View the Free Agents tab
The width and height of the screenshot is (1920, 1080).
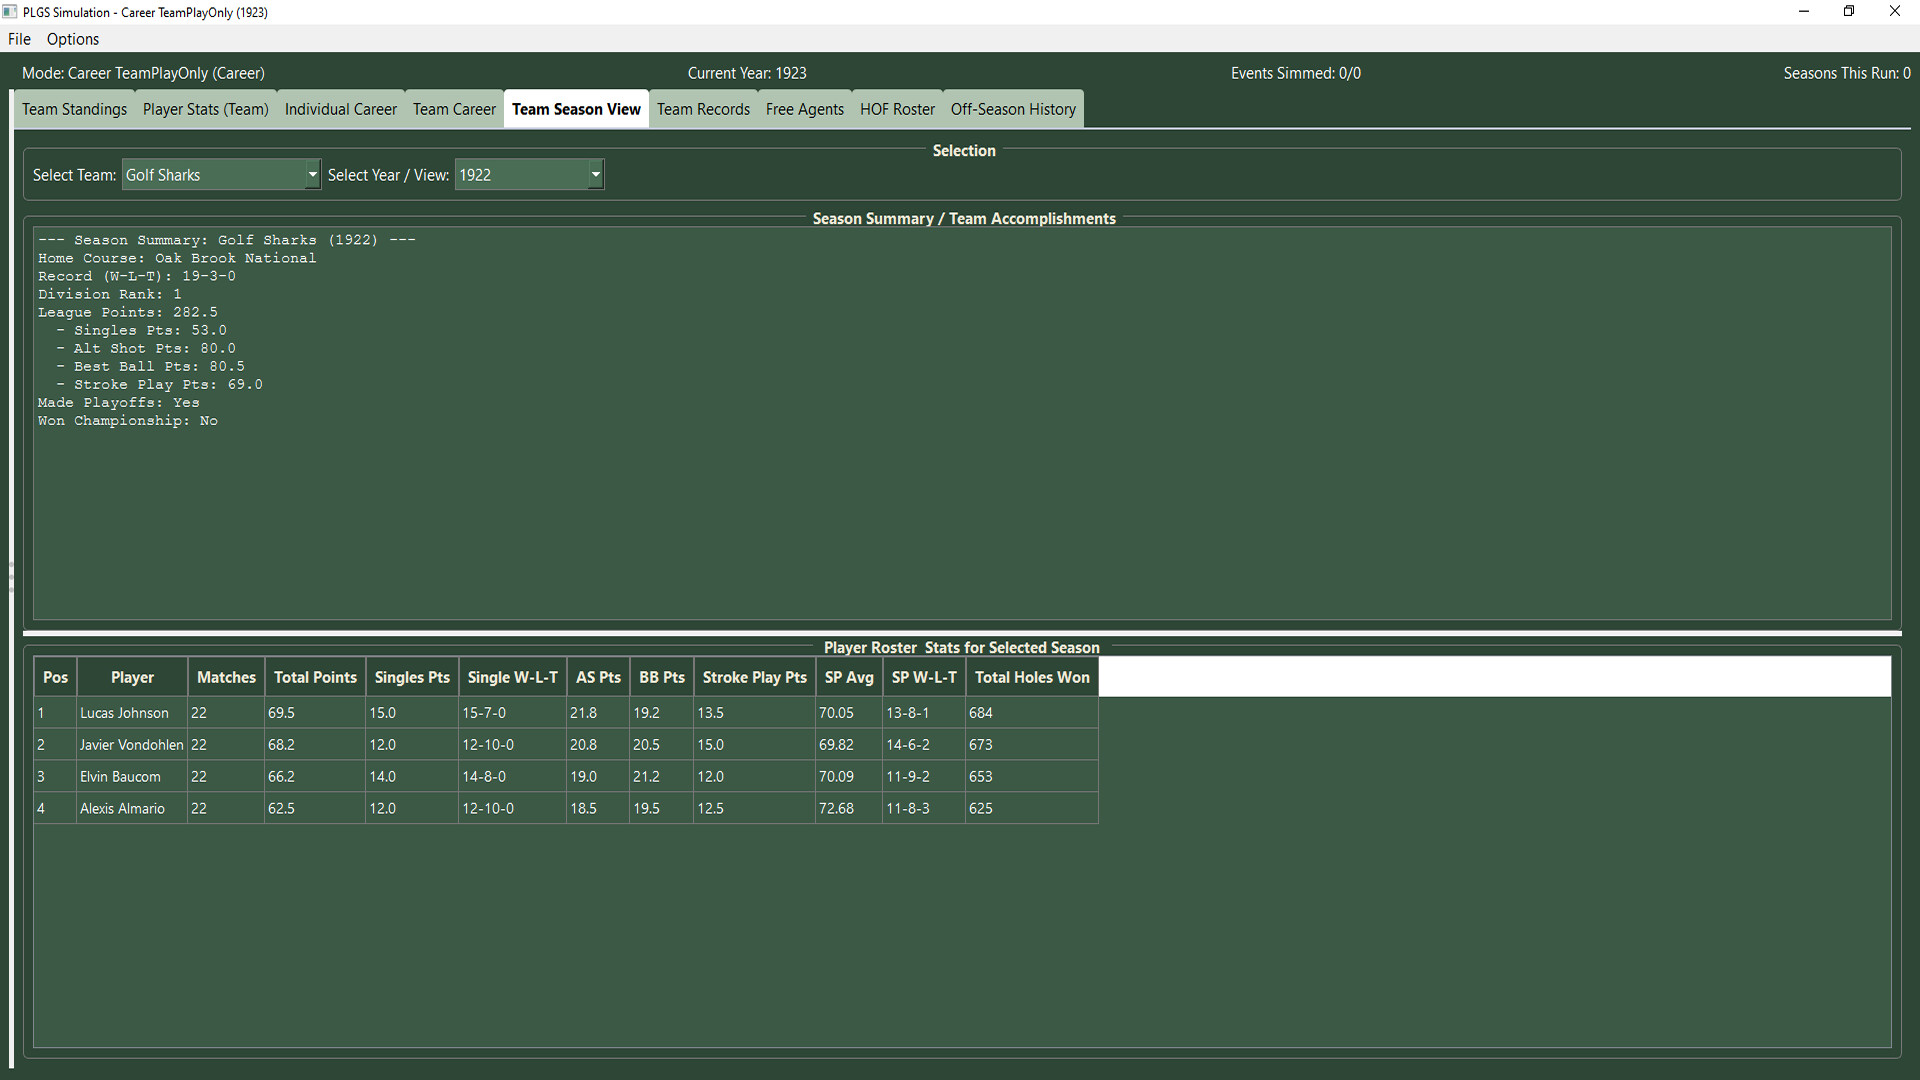tap(804, 109)
